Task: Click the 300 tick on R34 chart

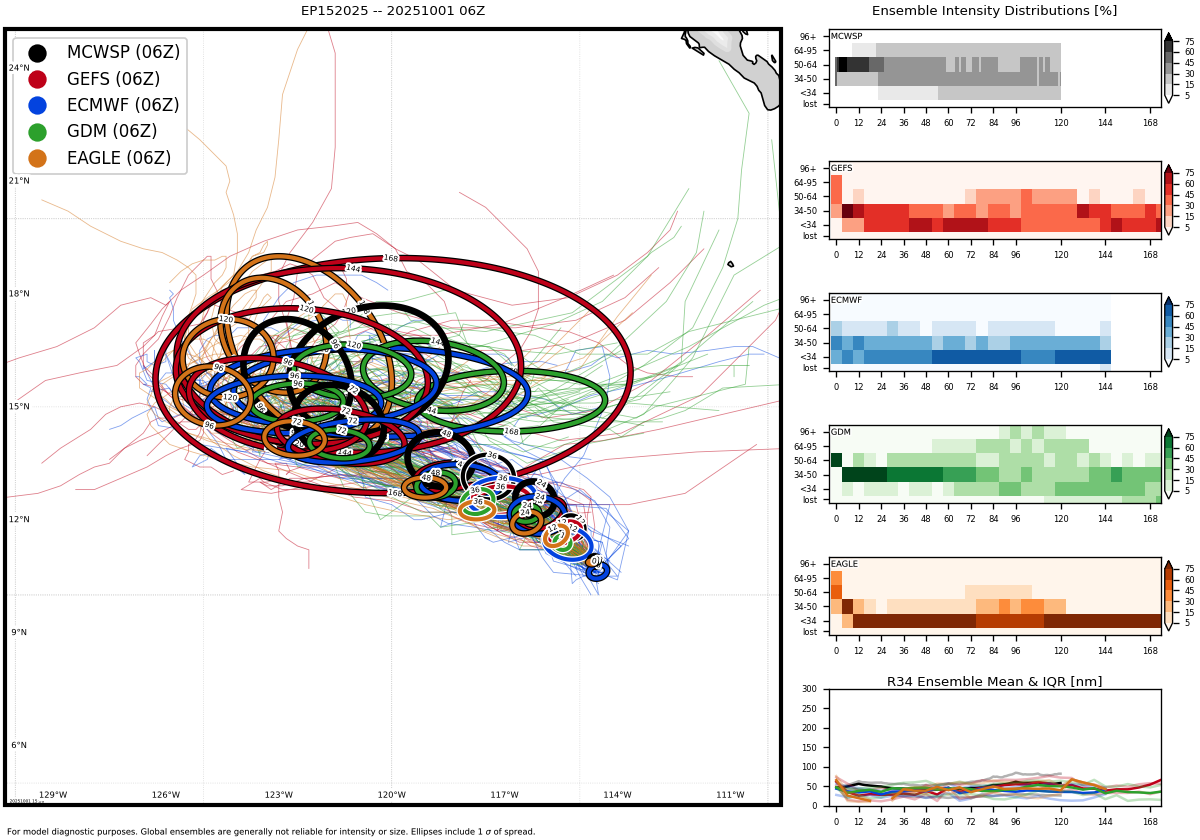Action: [809, 689]
